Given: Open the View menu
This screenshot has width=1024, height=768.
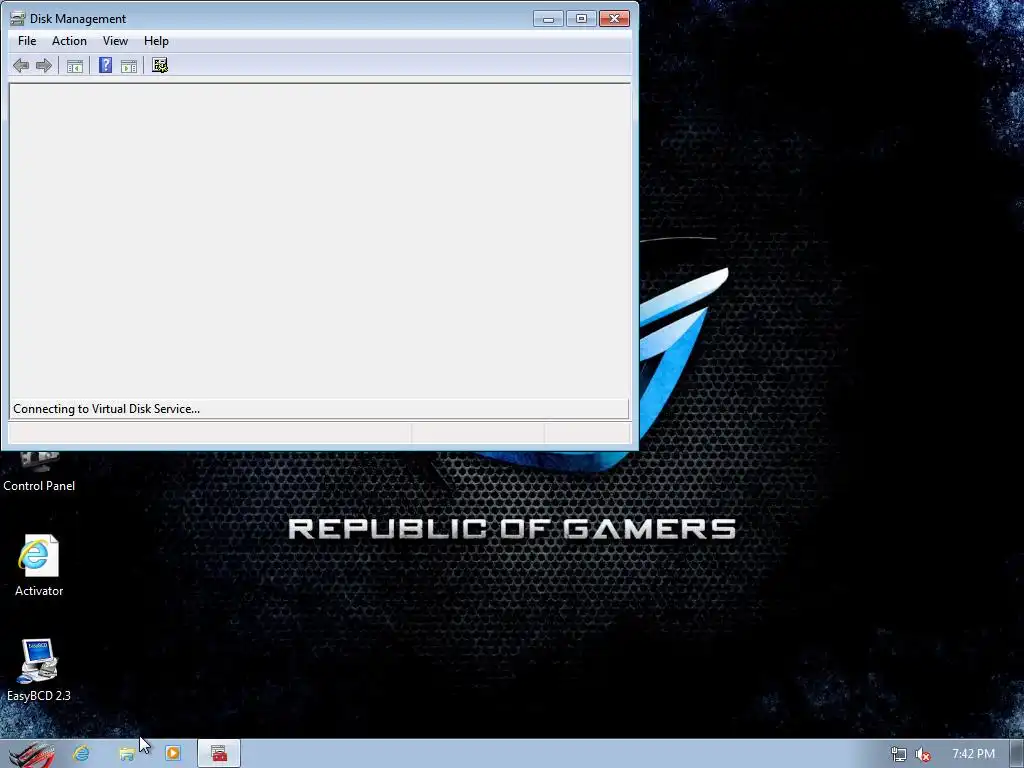Looking at the screenshot, I should point(115,40).
